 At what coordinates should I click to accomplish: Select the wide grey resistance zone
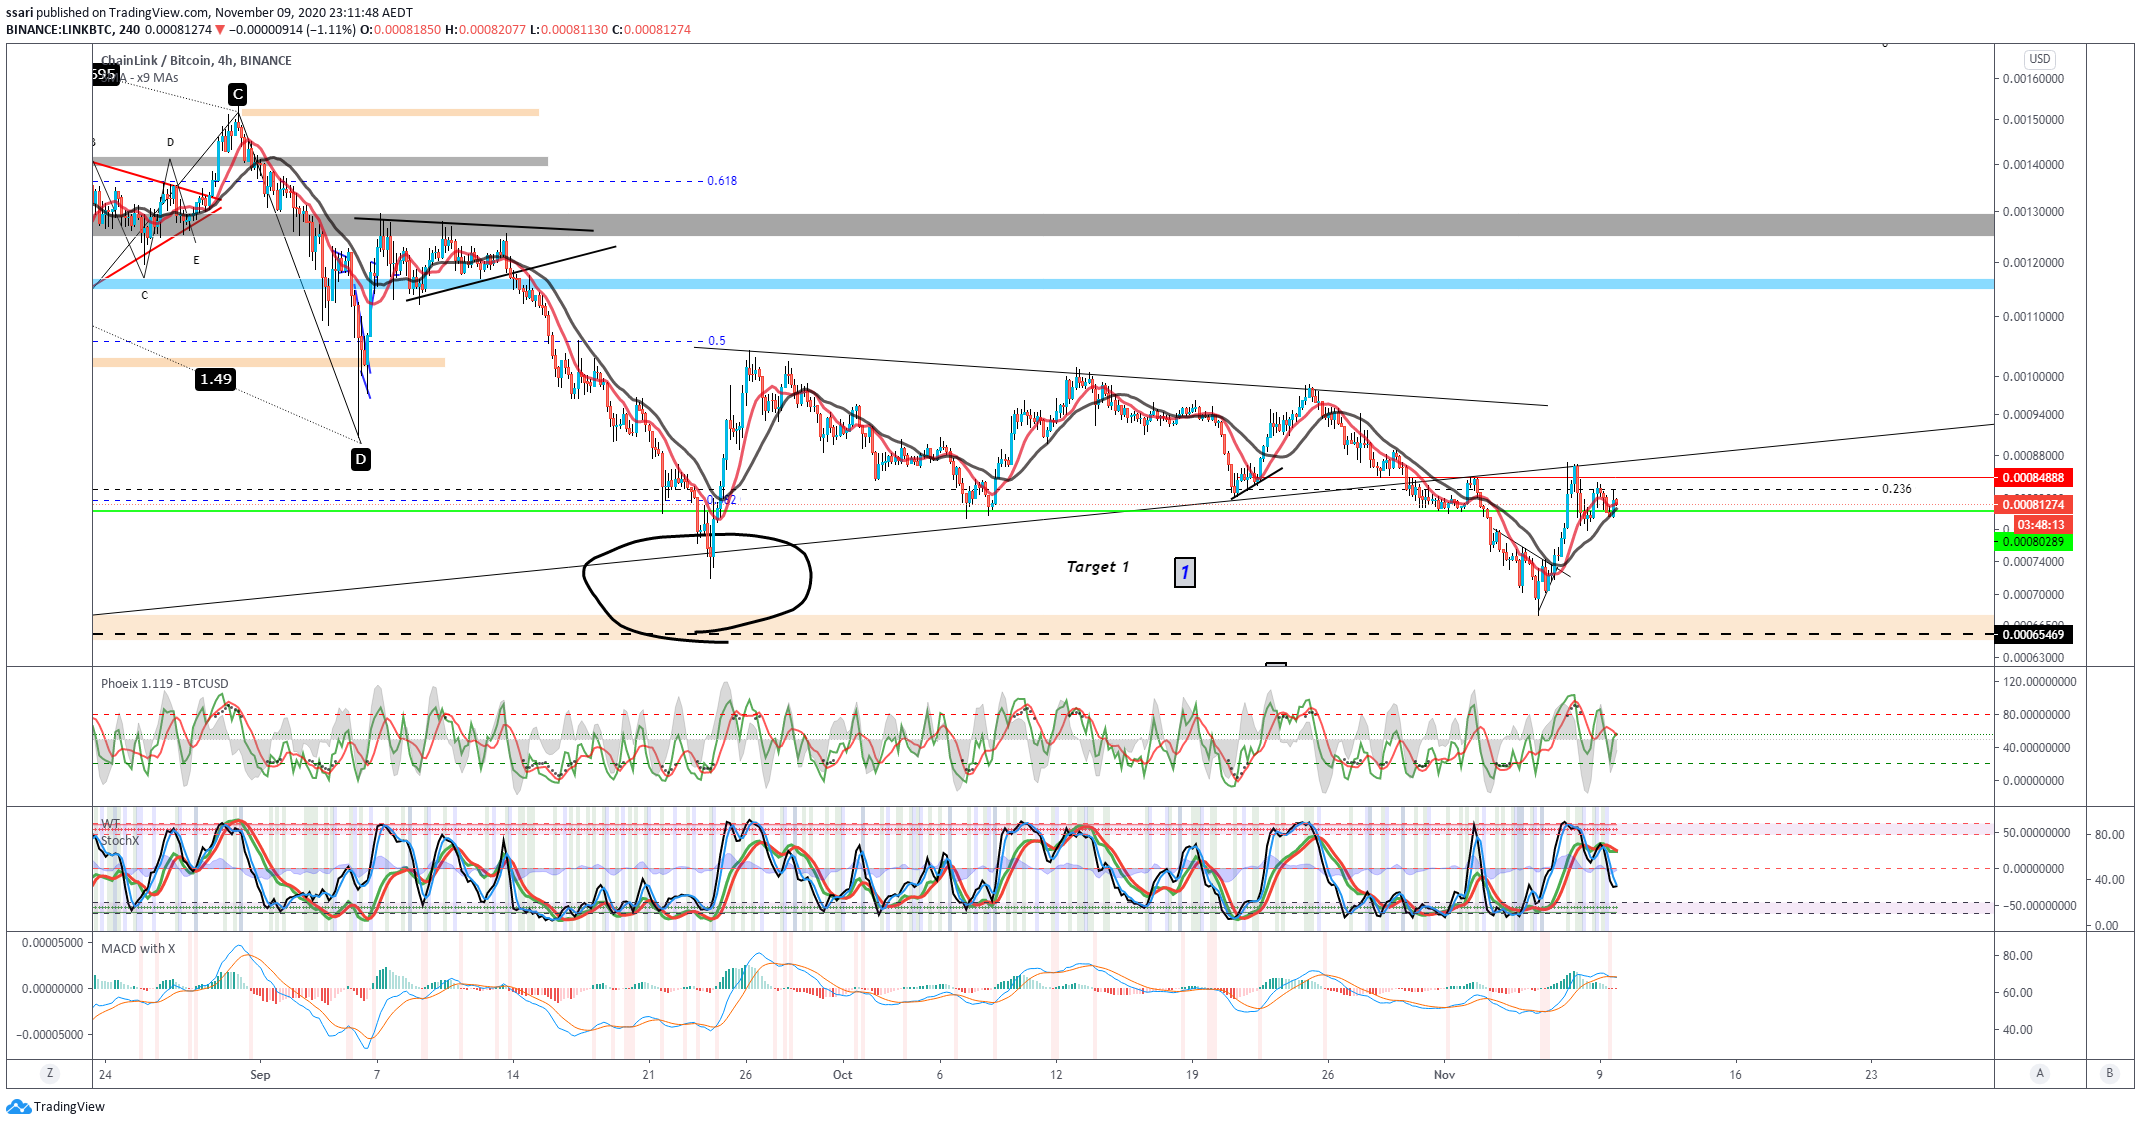click(1043, 225)
